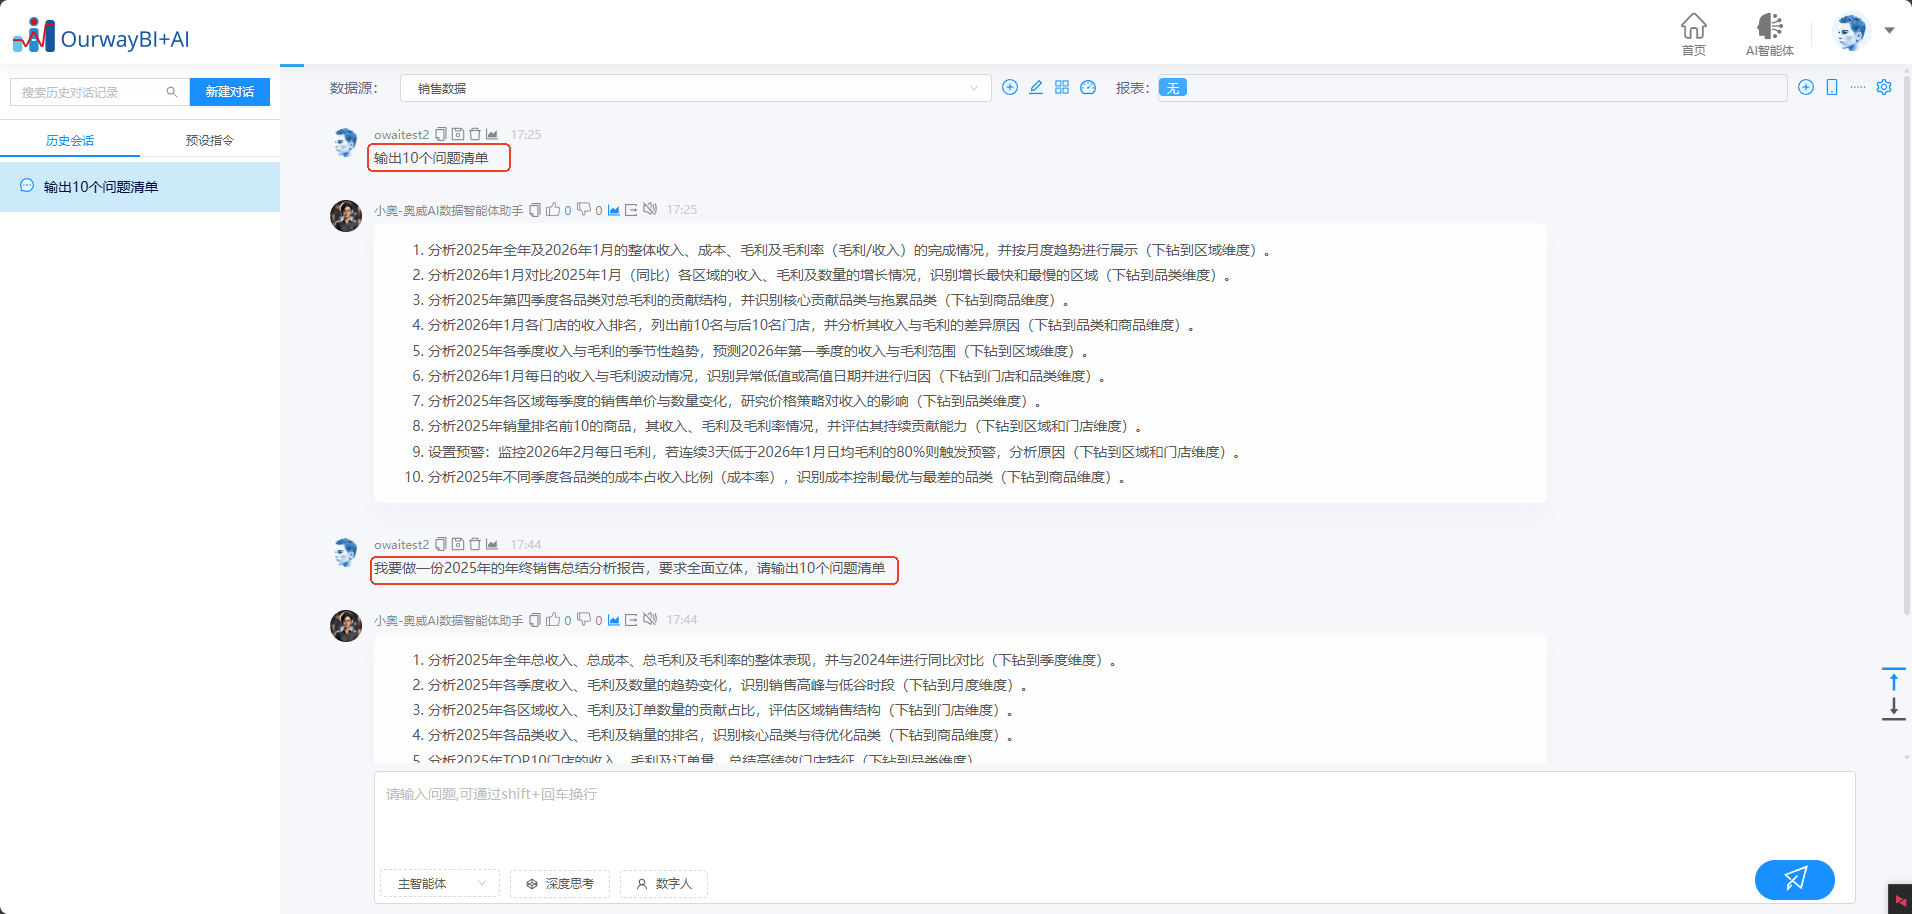1912x914 pixels.
Task: Thumbs up the 17:25 assistant reply
Action: tap(553, 210)
